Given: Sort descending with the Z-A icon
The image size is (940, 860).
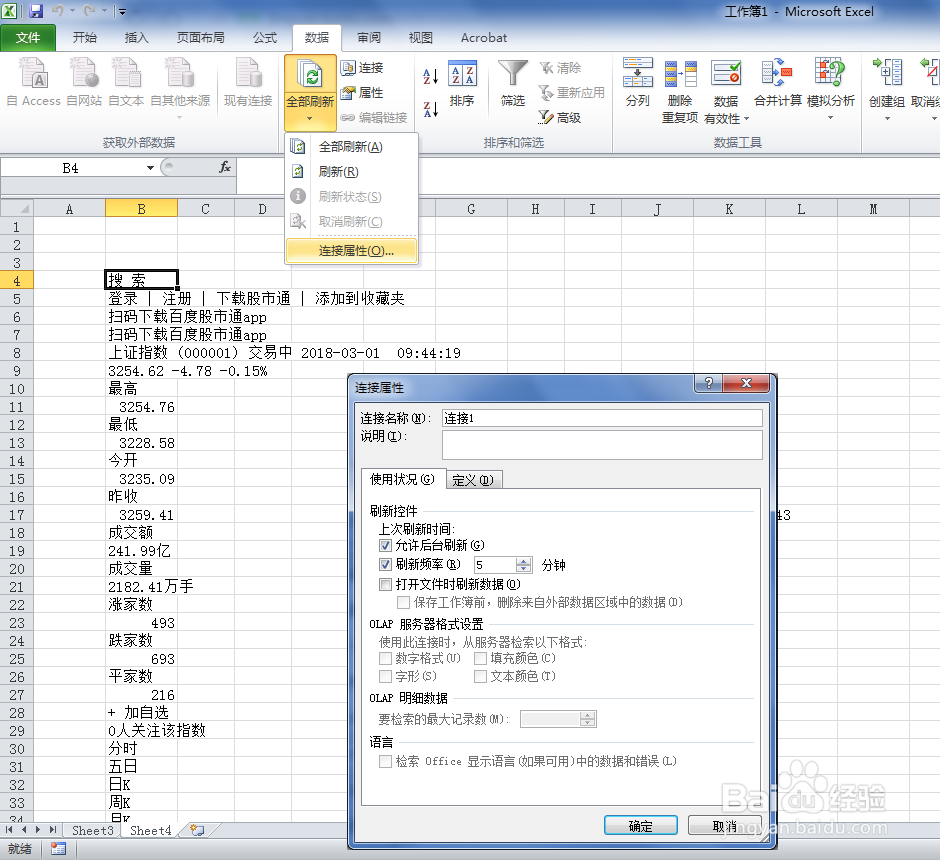Looking at the screenshot, I should coord(430,109).
